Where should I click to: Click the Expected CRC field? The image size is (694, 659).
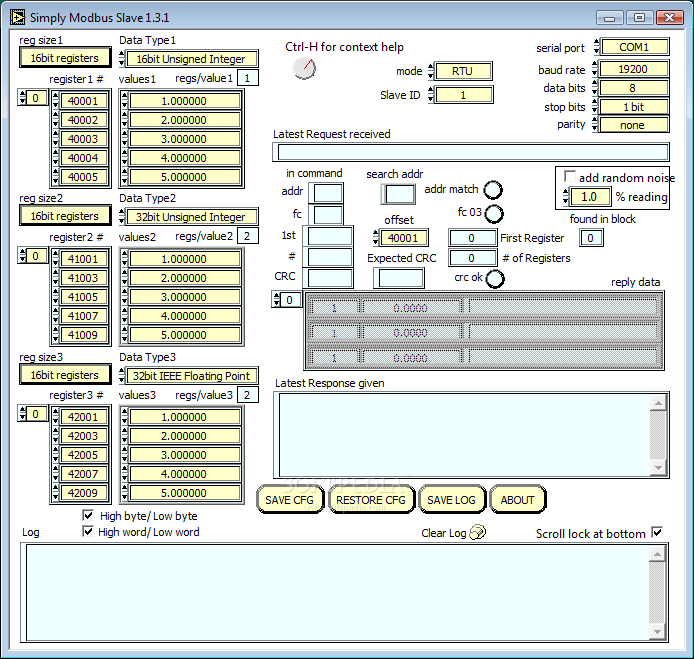tap(401, 278)
